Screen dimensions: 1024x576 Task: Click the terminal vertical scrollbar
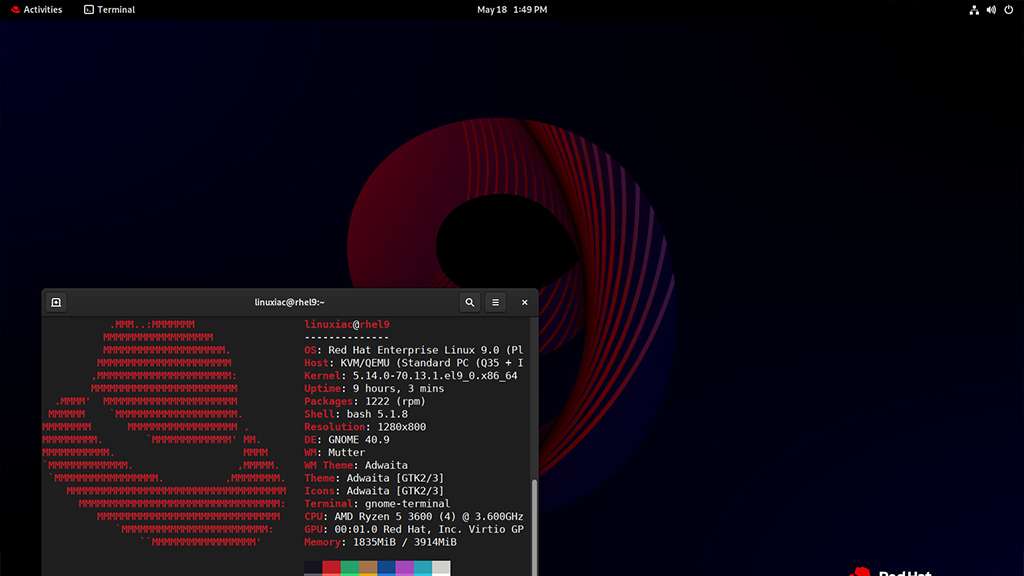pyautogui.click(x=535, y=527)
